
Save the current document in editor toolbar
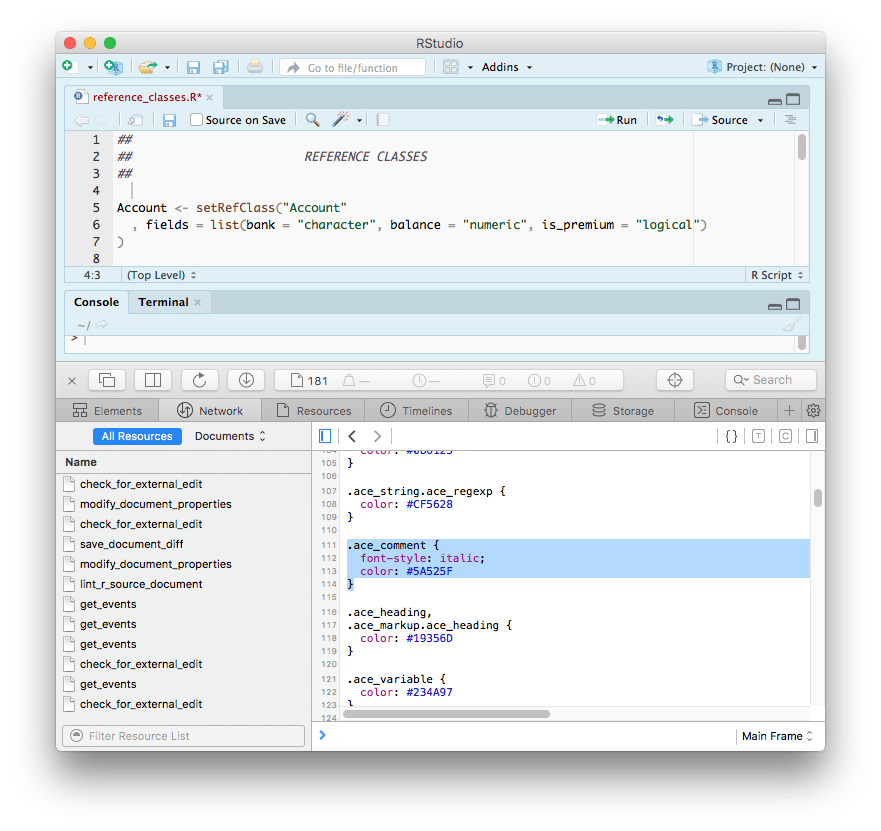169,120
